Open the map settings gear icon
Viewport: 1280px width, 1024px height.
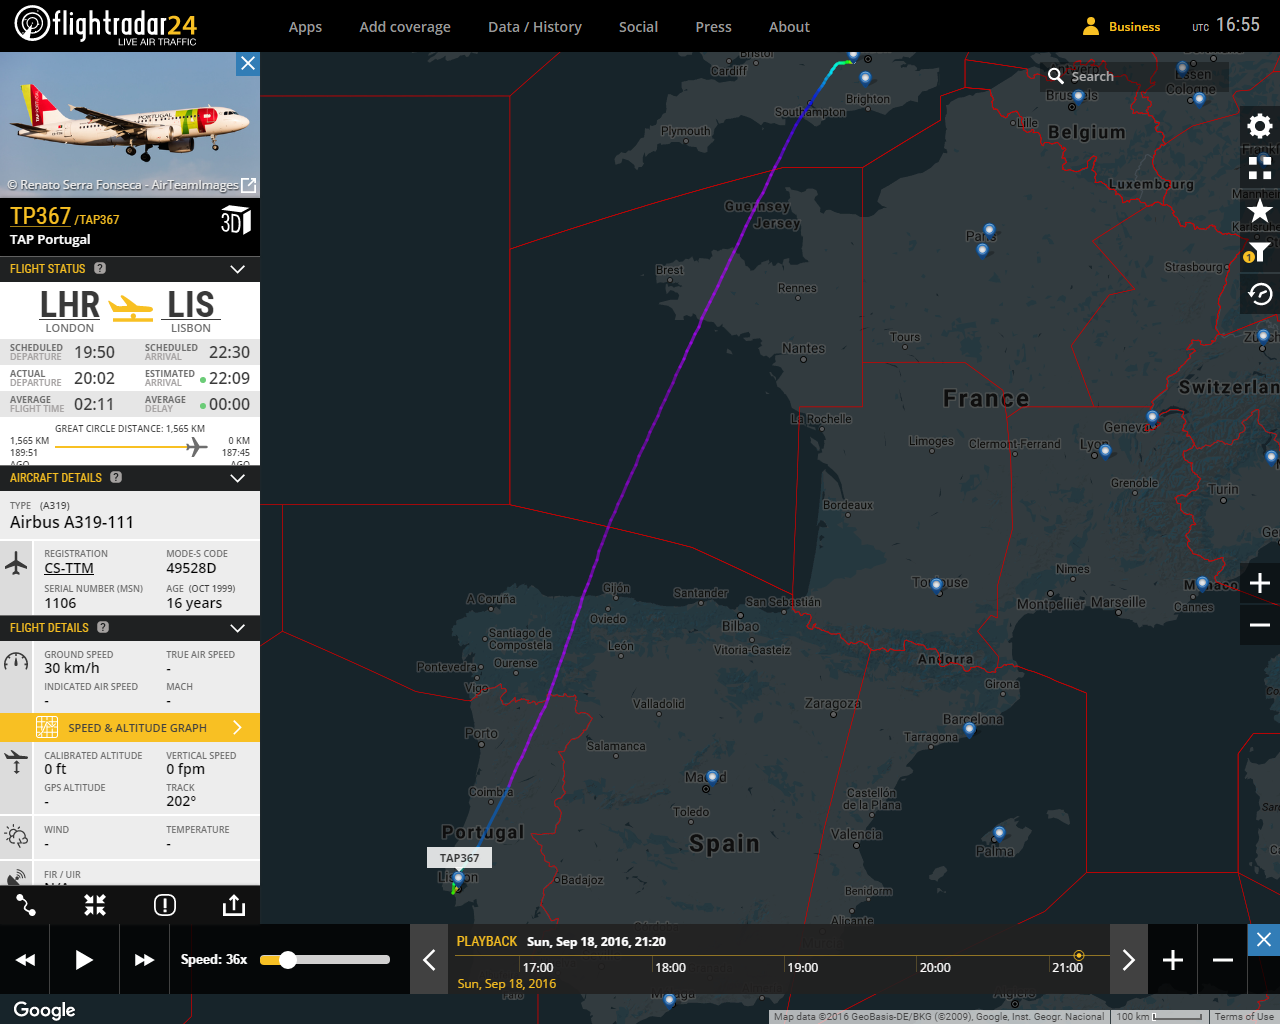point(1260,126)
